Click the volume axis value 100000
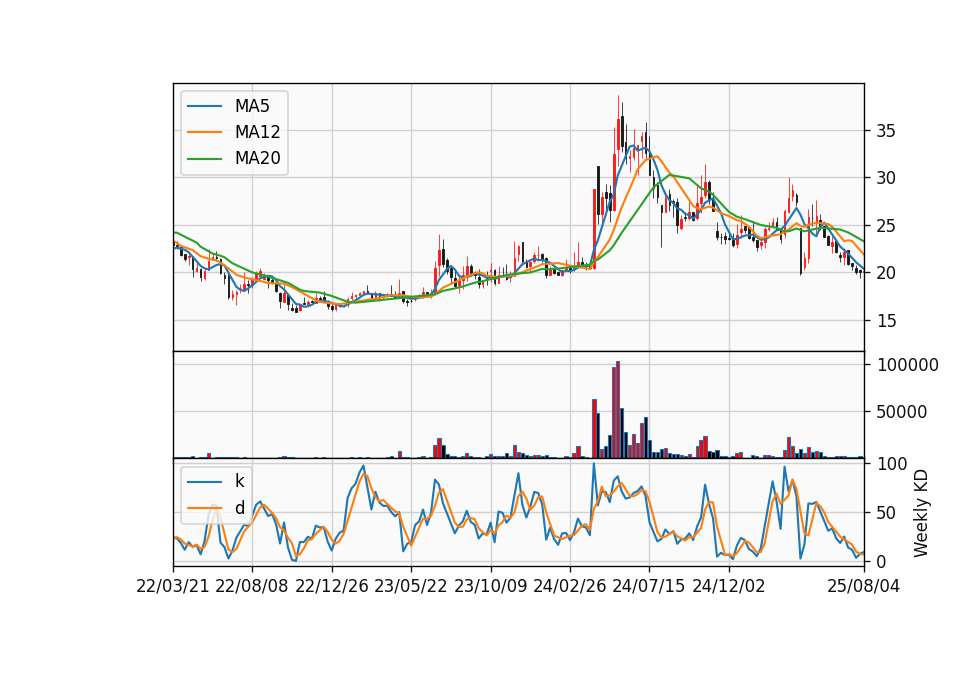The image size is (960, 690). [908, 365]
